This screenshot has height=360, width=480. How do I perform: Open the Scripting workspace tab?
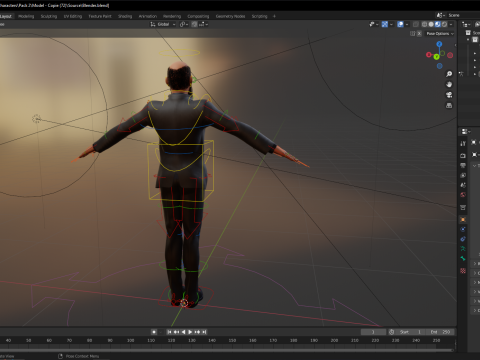coord(259,16)
